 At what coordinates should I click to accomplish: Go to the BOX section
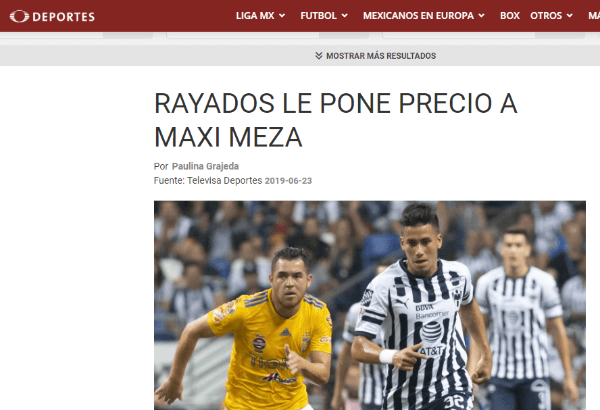[510, 16]
